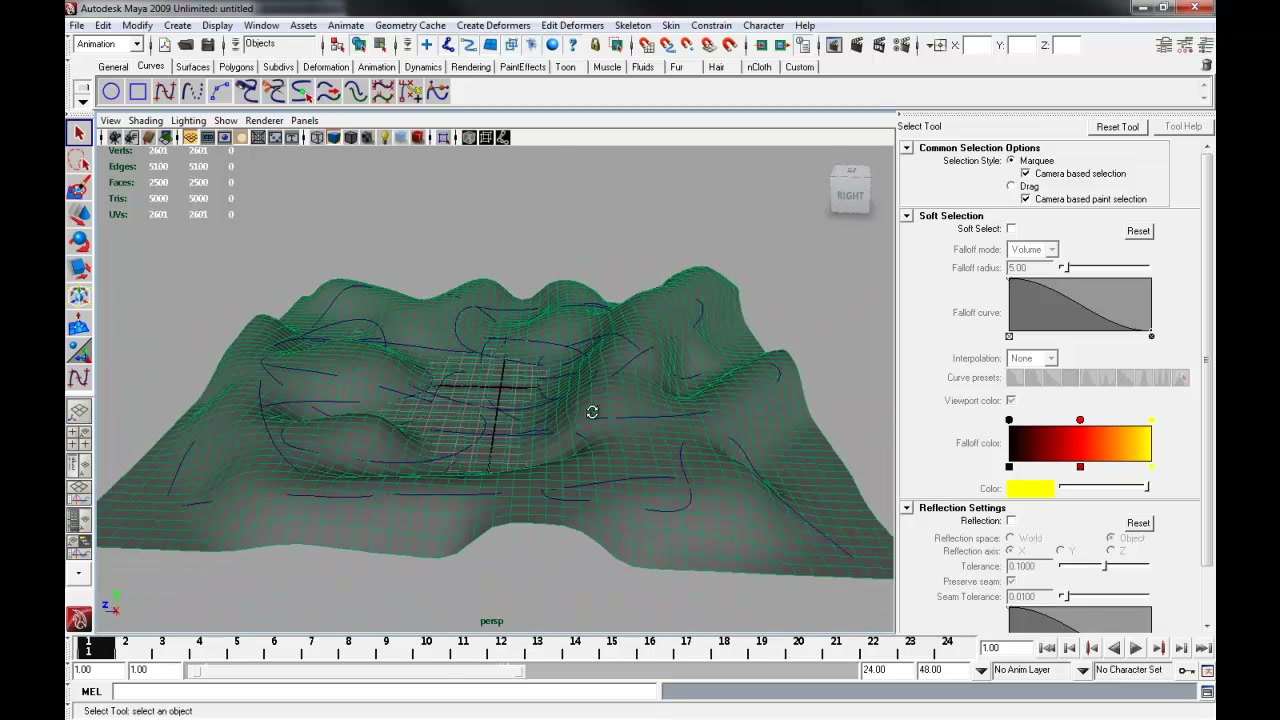Click Reset in Reflection Settings section
1280x720 pixels.
coord(1138,523)
